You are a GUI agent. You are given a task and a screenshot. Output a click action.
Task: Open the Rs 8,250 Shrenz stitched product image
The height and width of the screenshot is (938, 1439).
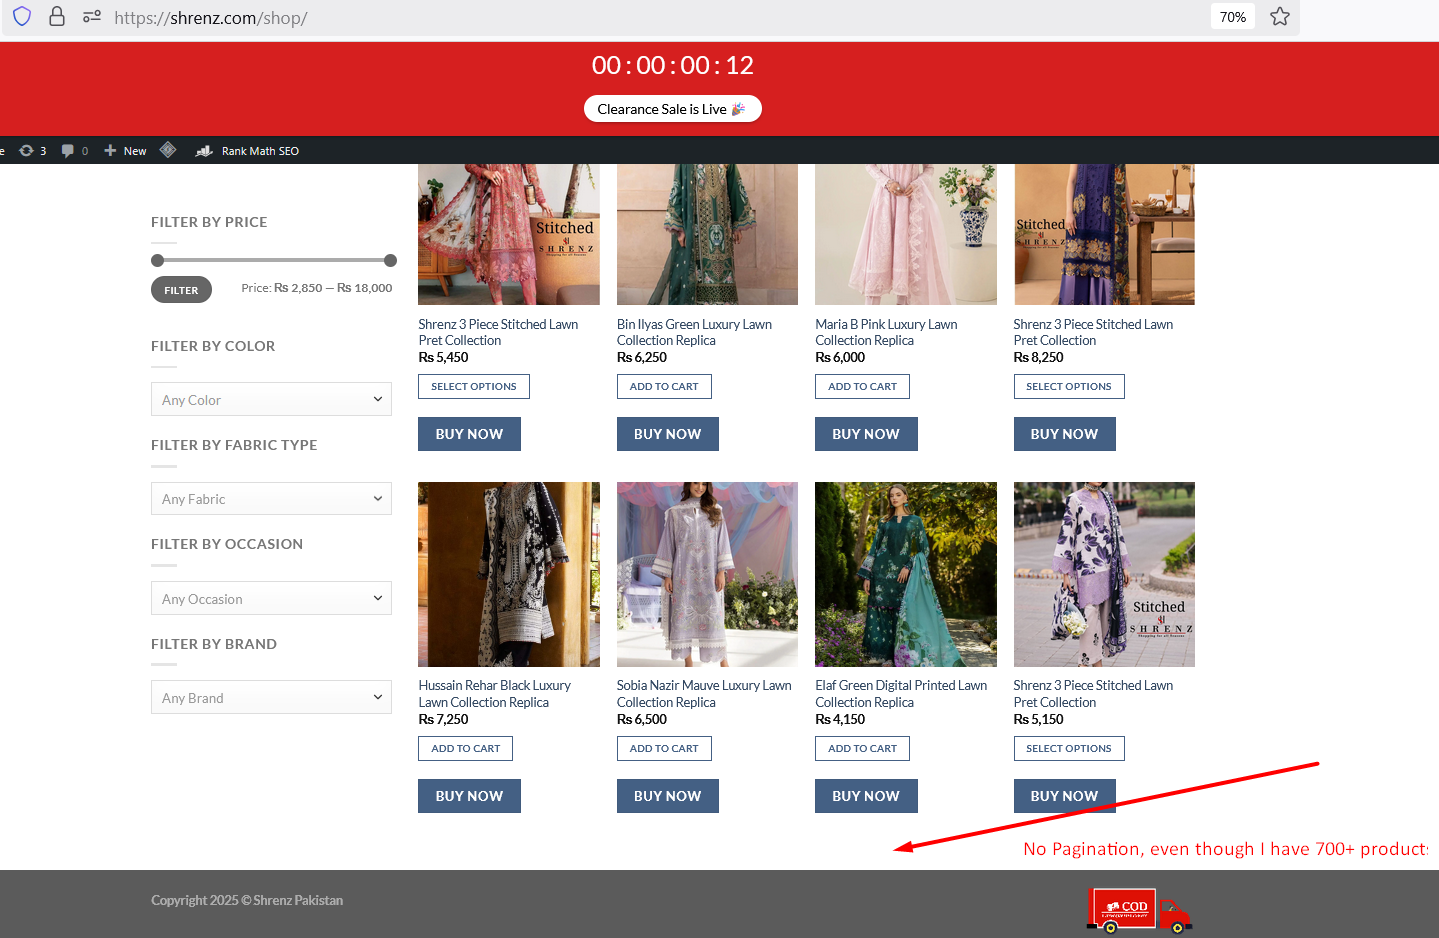pos(1104,234)
